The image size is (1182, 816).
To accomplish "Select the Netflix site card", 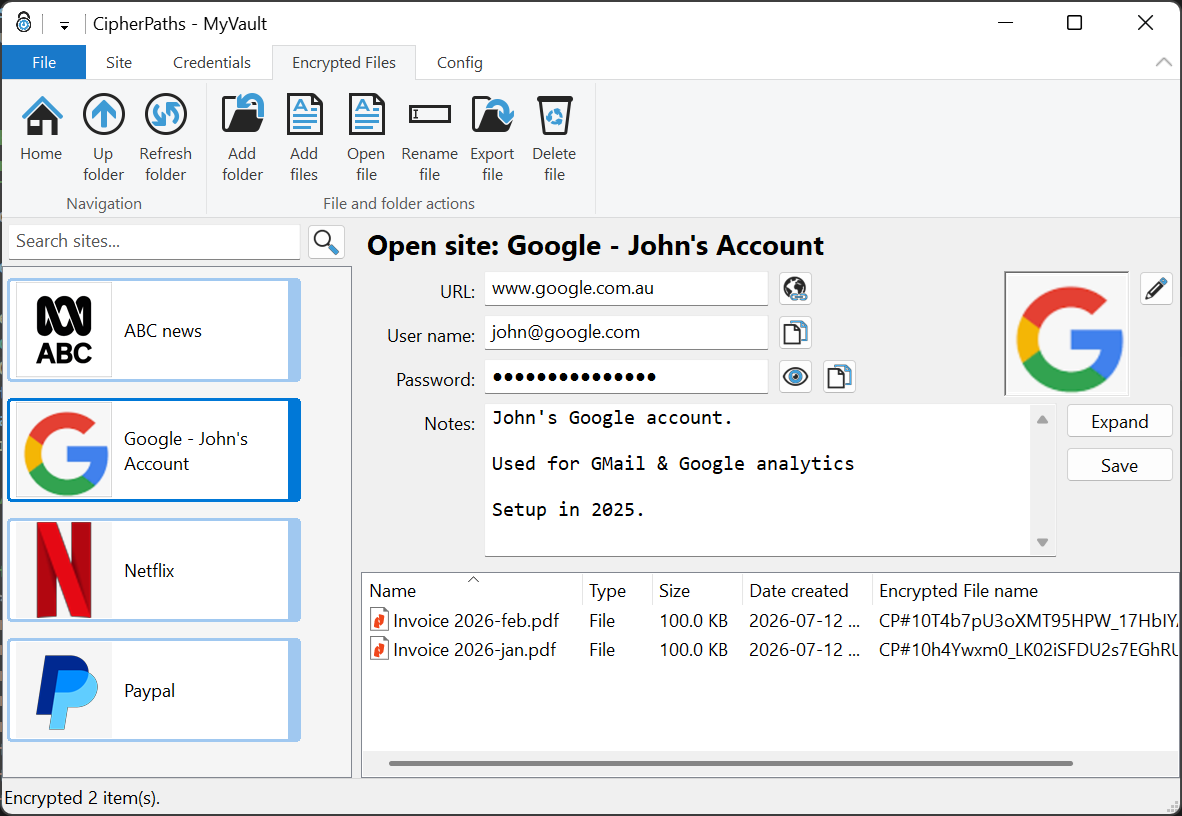I will [x=154, y=570].
